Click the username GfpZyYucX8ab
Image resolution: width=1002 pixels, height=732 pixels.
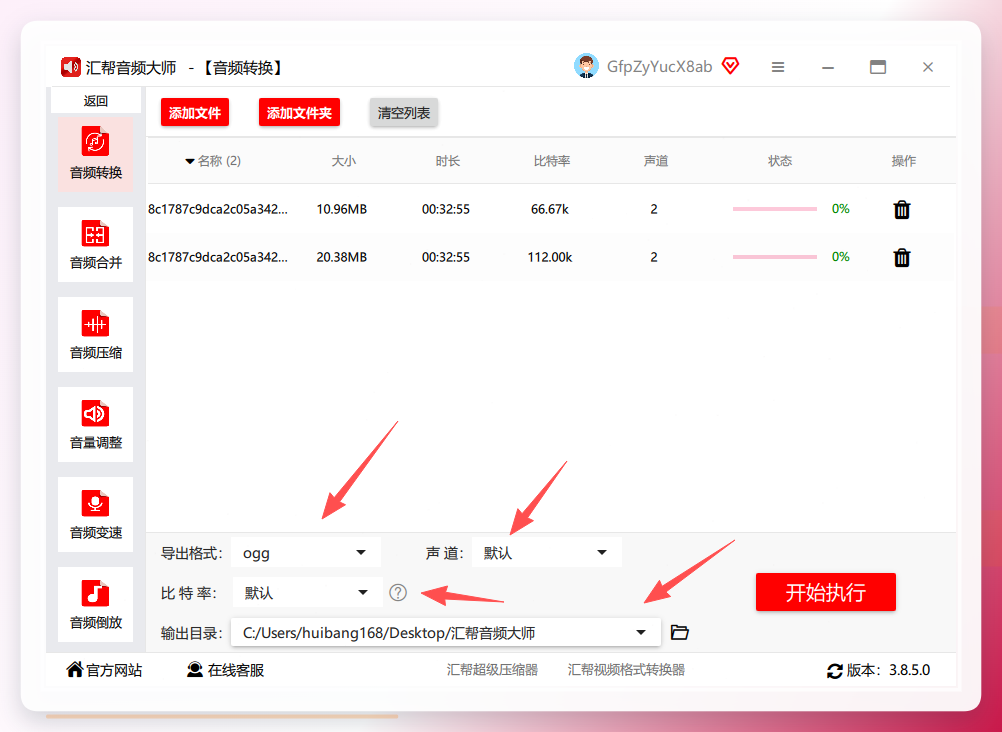659,66
